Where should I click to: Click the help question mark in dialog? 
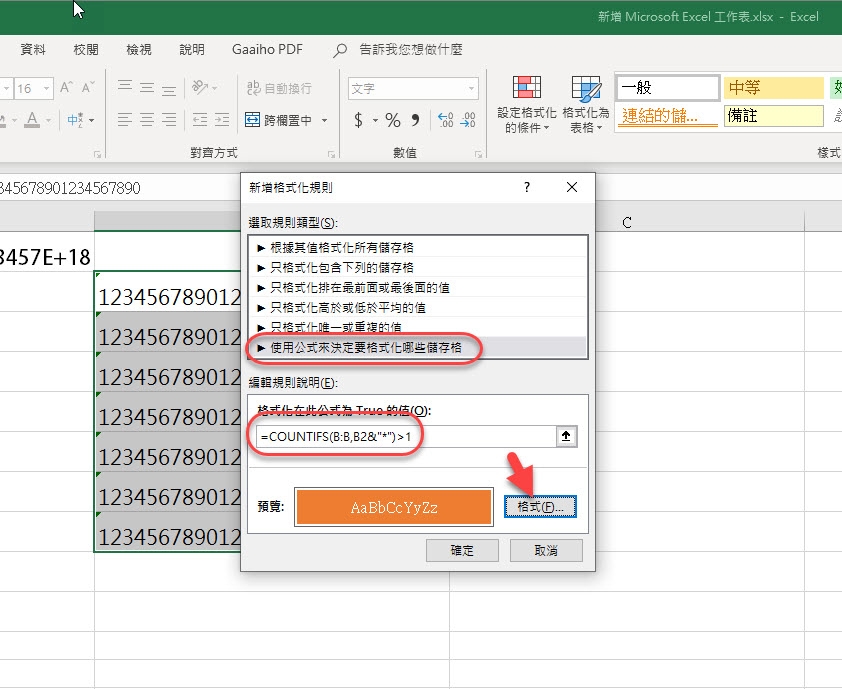click(526, 187)
